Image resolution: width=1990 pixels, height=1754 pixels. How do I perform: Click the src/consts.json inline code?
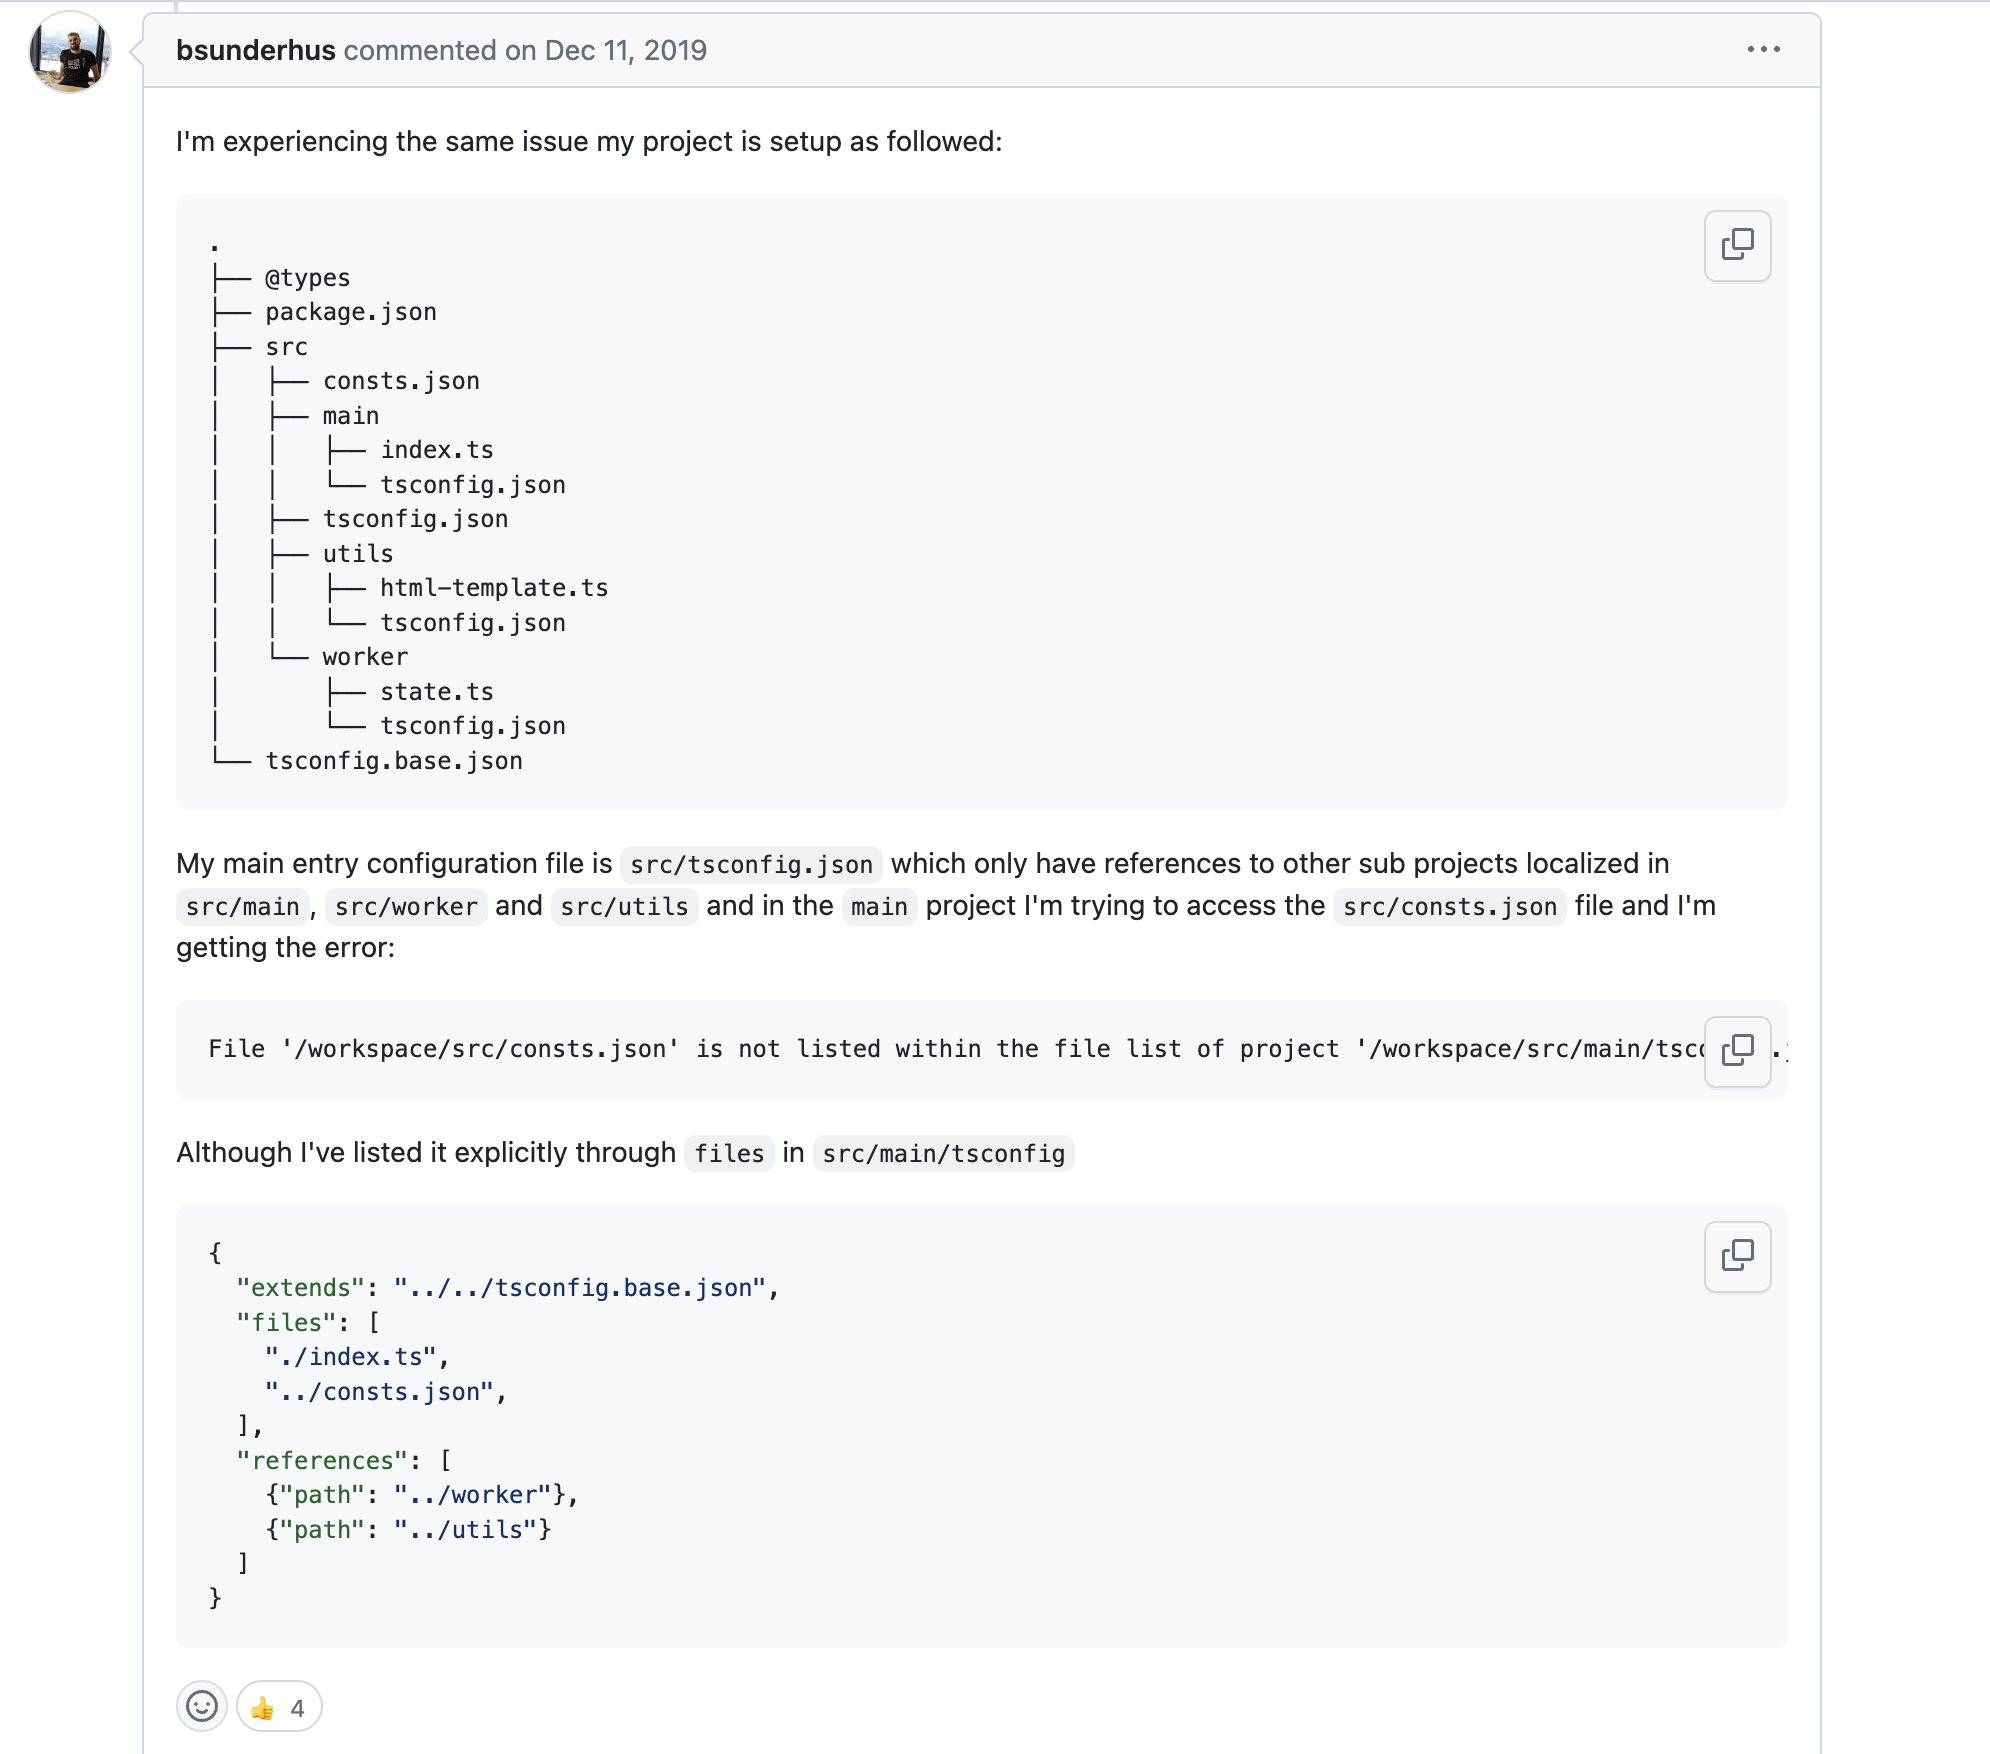1449,907
